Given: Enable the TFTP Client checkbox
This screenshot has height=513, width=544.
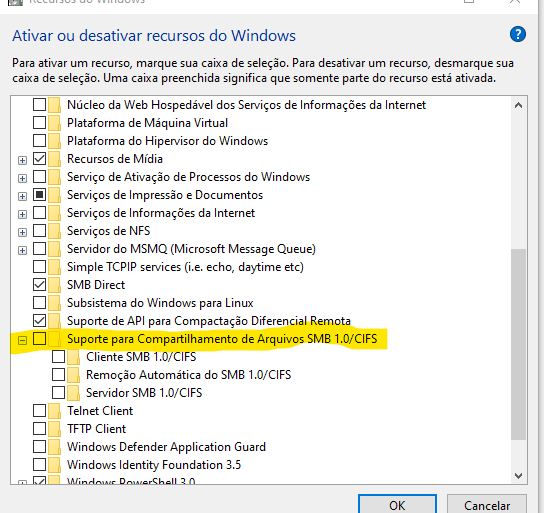Looking at the screenshot, I should coord(39,428).
